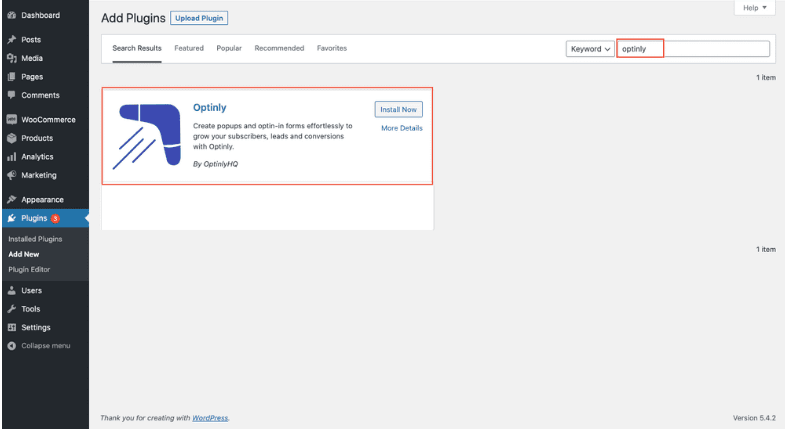
Task: Click the Posts pushpin icon
Action: point(12,40)
